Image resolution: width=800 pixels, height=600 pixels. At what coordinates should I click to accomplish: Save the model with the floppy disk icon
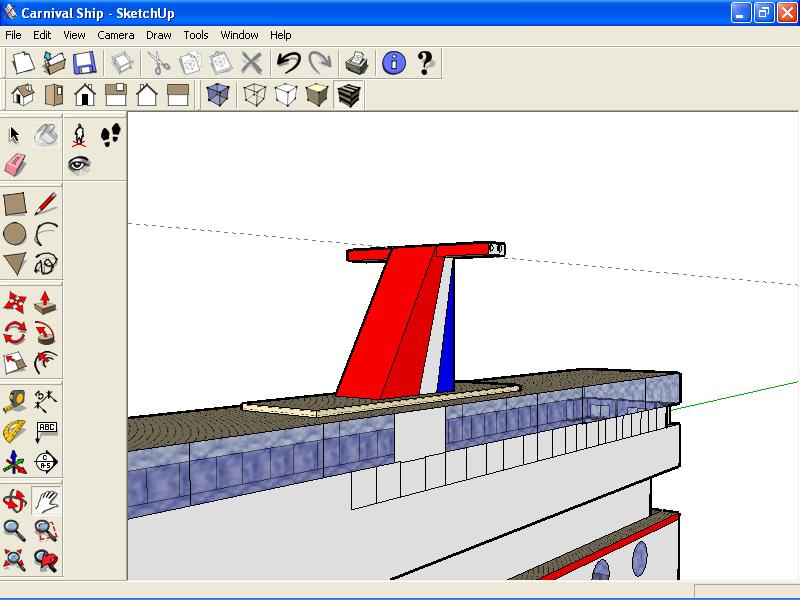click(x=85, y=63)
